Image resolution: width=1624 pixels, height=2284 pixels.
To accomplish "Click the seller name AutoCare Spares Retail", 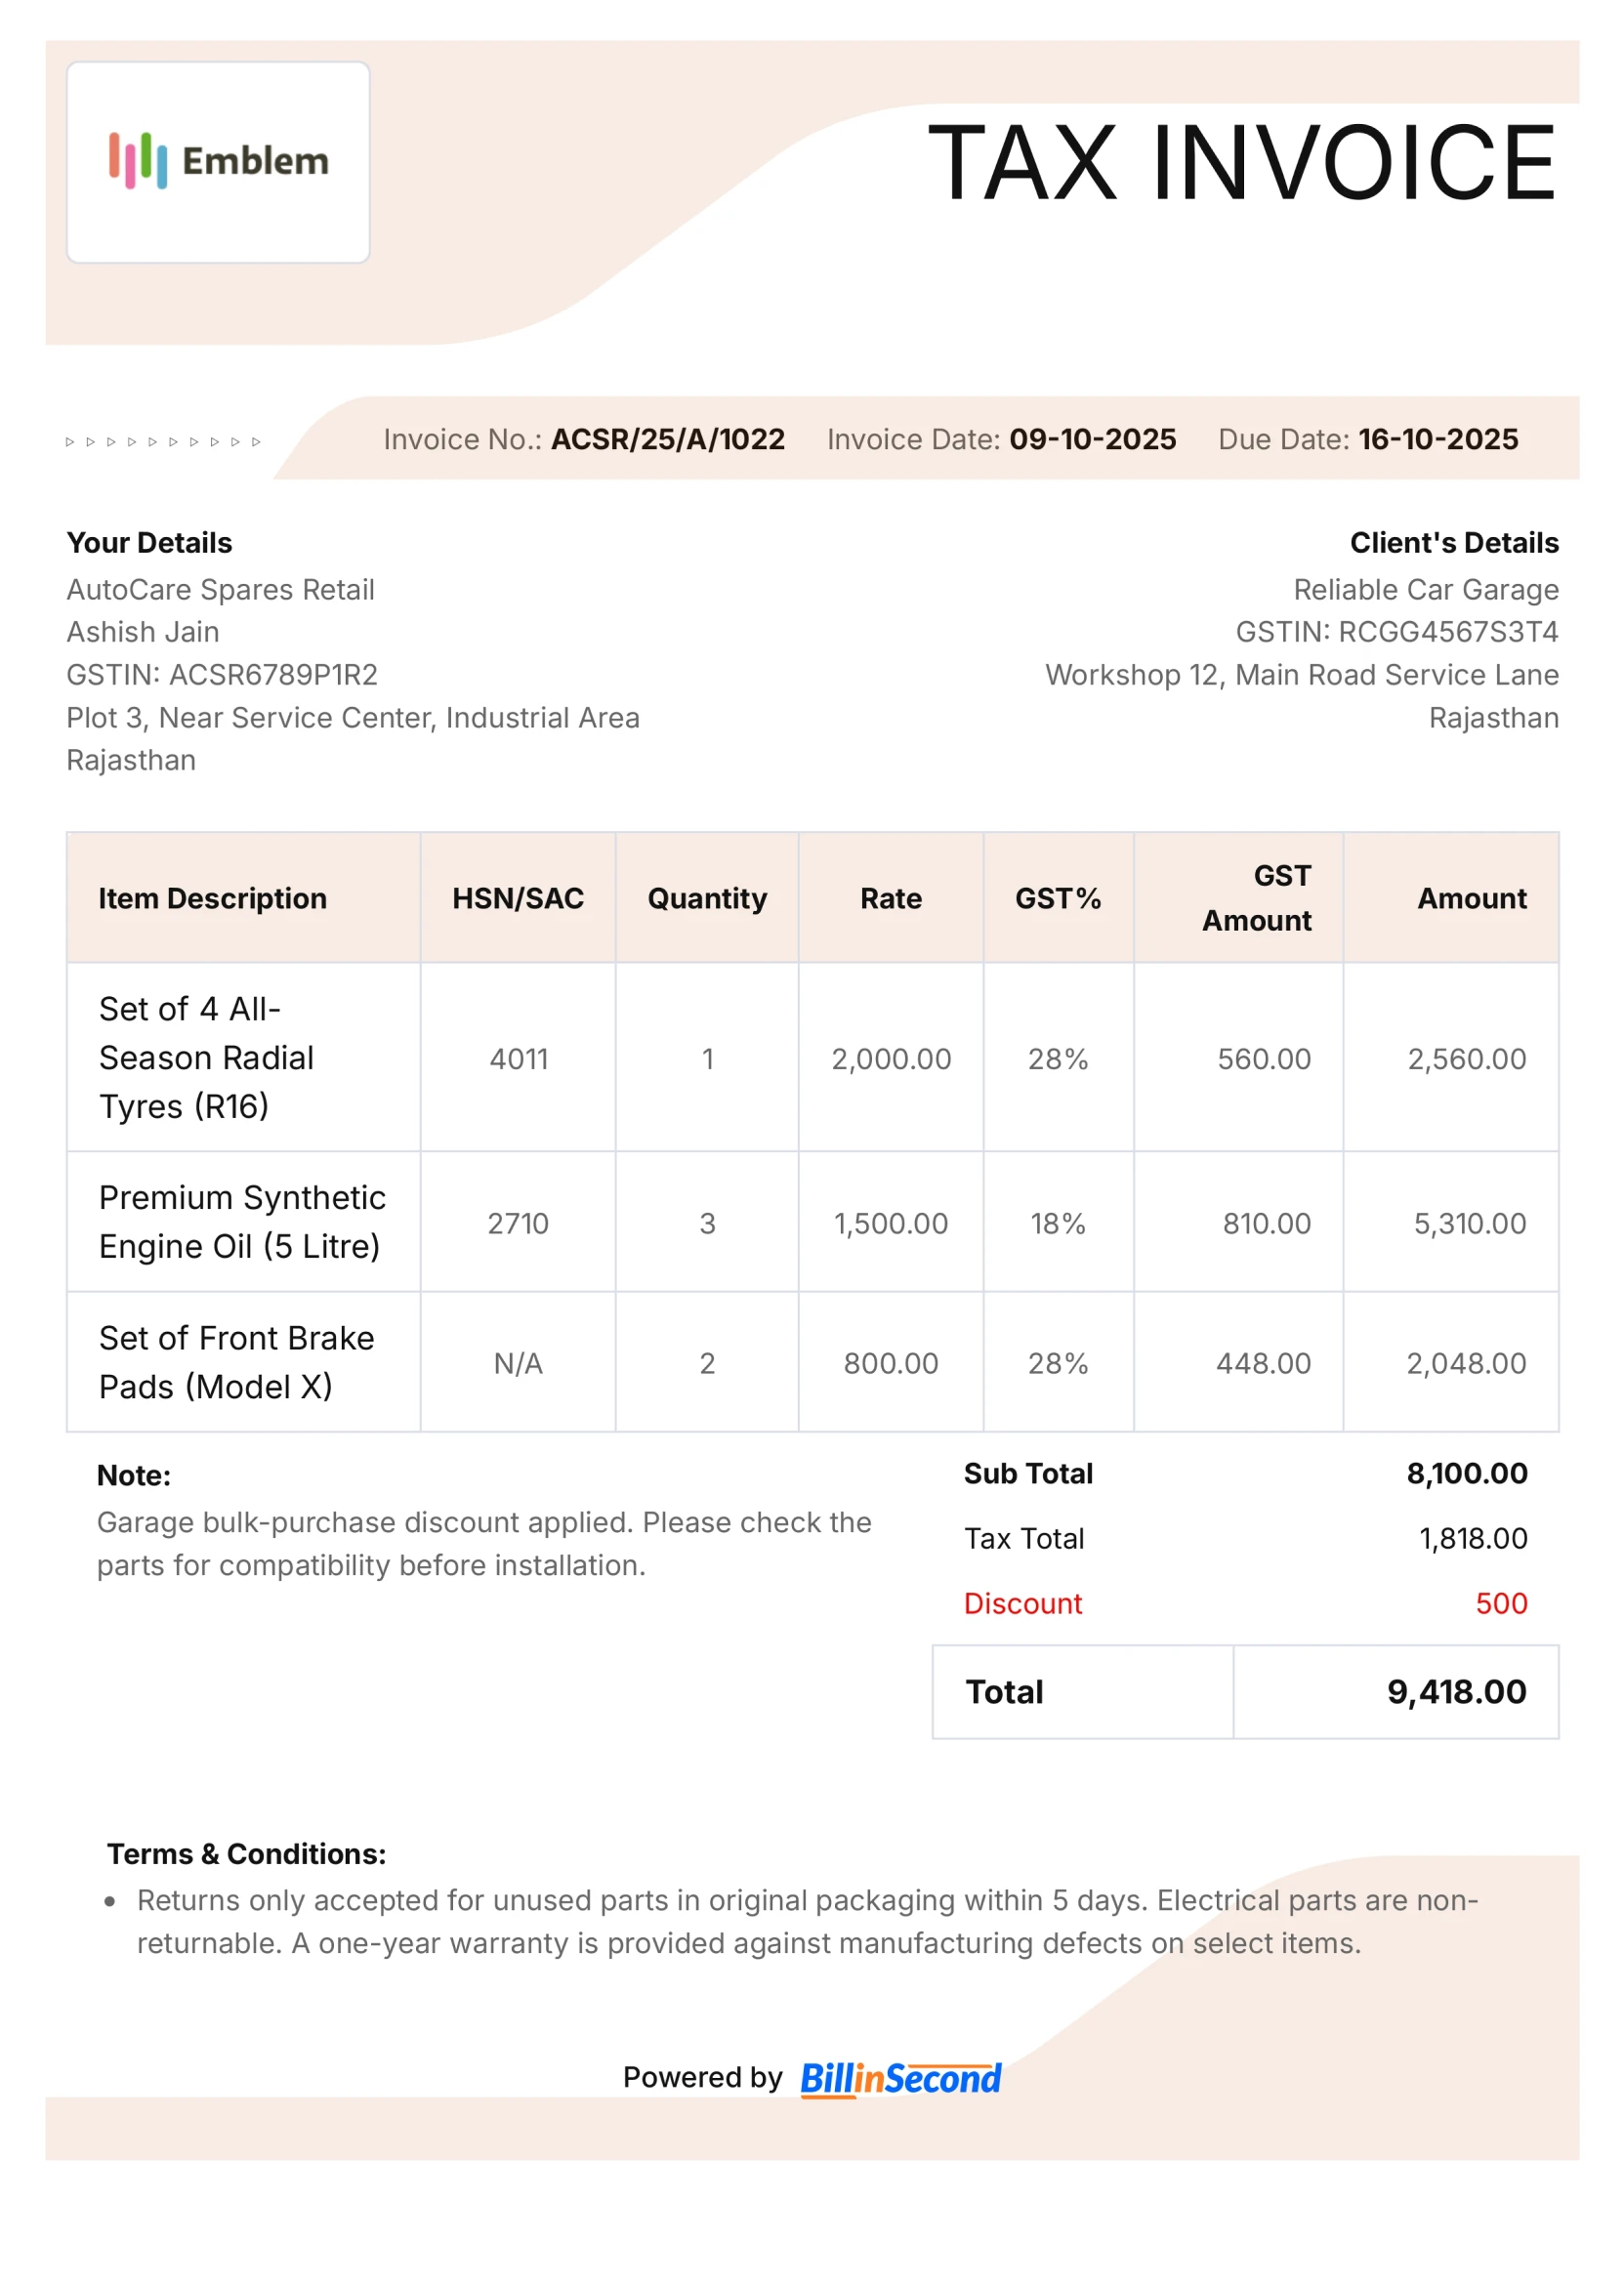I will pyautogui.click(x=221, y=590).
